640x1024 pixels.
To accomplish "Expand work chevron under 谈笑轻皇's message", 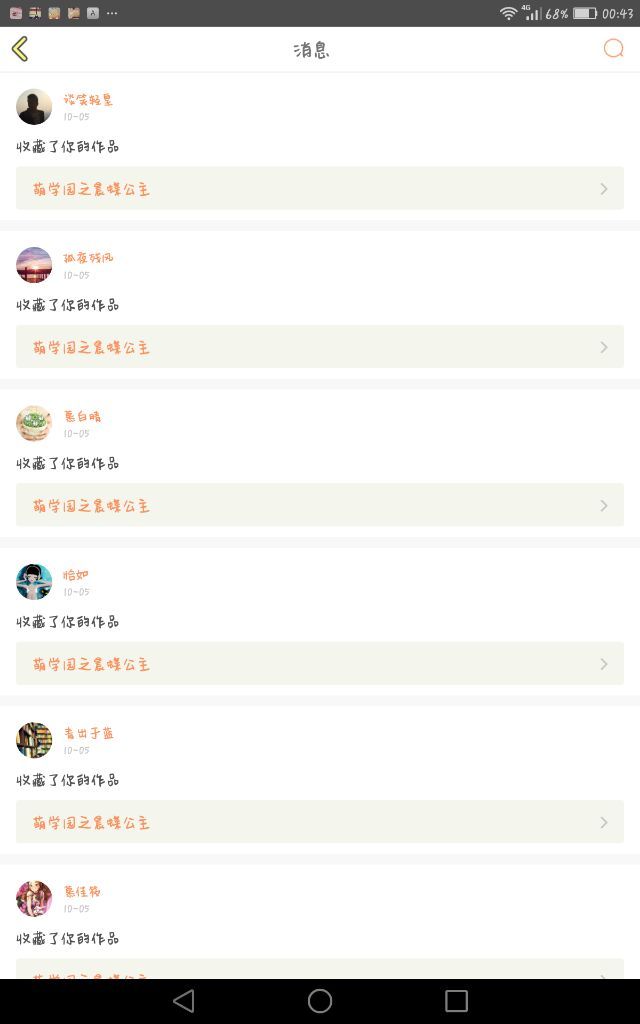I will pos(604,189).
